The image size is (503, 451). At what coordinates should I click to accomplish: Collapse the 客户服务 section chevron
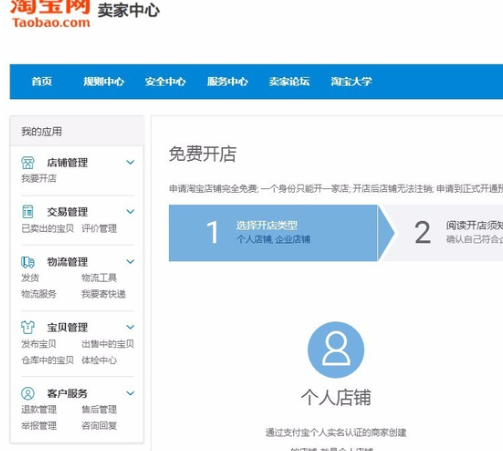click(x=130, y=393)
